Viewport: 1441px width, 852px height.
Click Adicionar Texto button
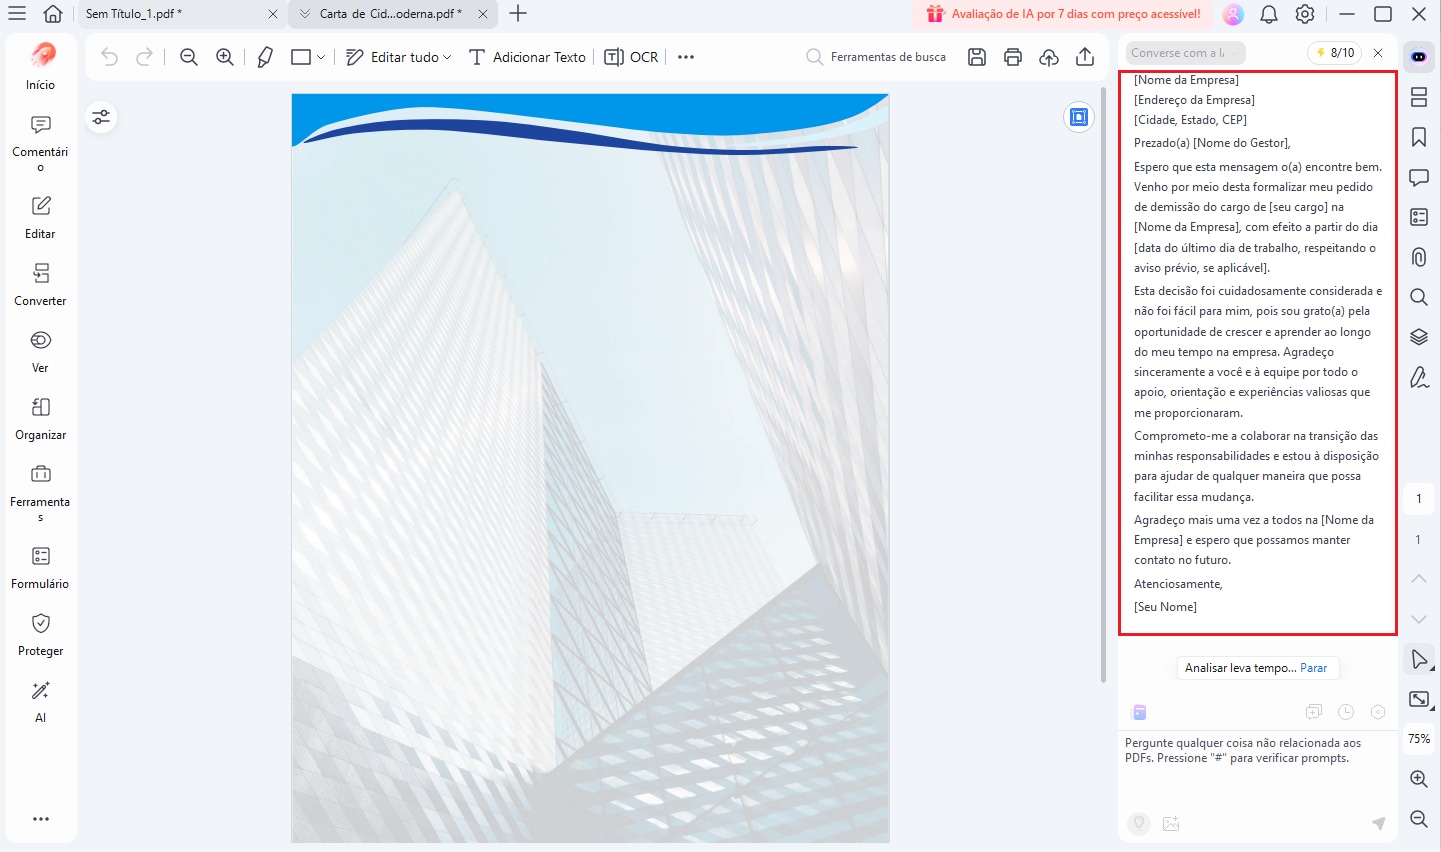tap(528, 57)
